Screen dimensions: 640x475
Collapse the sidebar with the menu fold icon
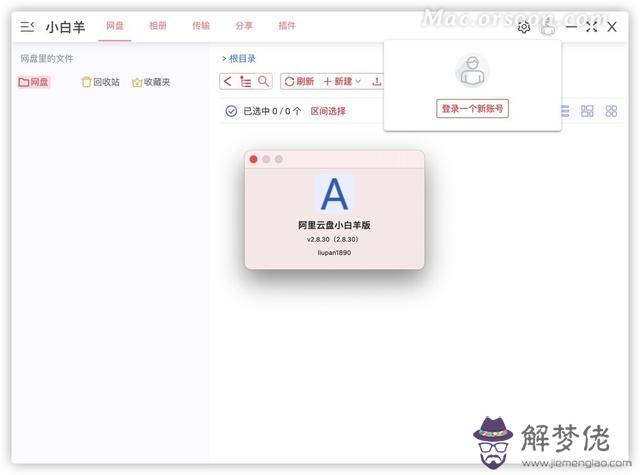point(27,27)
